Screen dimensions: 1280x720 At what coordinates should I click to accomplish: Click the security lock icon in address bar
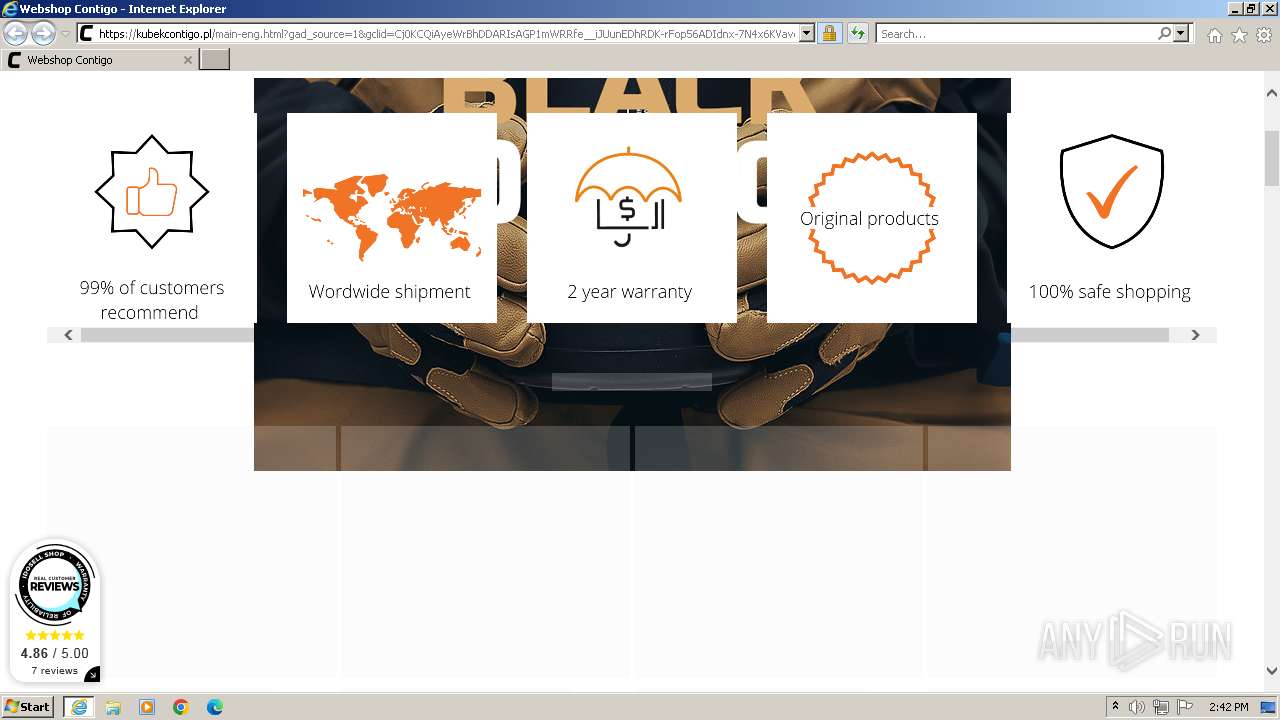(829, 33)
